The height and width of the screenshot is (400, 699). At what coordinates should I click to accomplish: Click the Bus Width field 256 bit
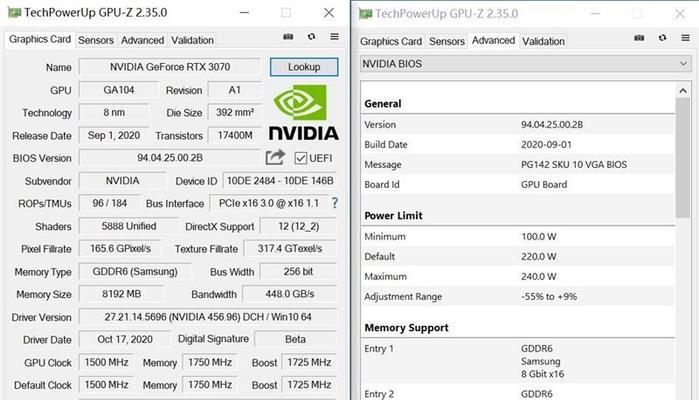[x=299, y=271]
